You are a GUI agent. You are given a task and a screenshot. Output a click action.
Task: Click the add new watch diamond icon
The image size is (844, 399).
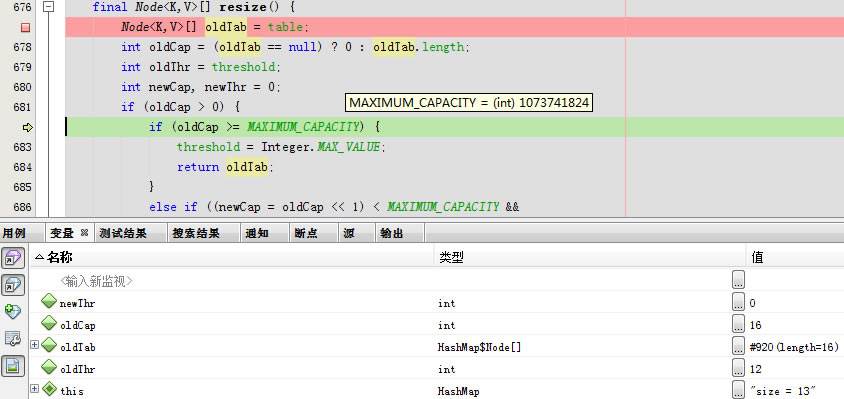pyautogui.click(x=13, y=311)
